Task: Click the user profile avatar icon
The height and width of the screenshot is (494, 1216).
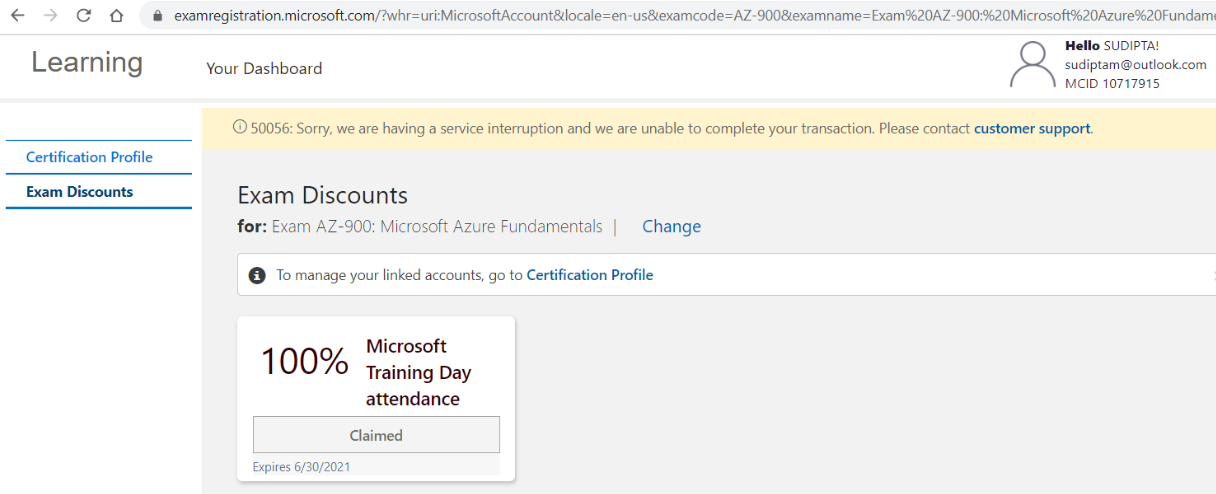Action: tap(1033, 65)
